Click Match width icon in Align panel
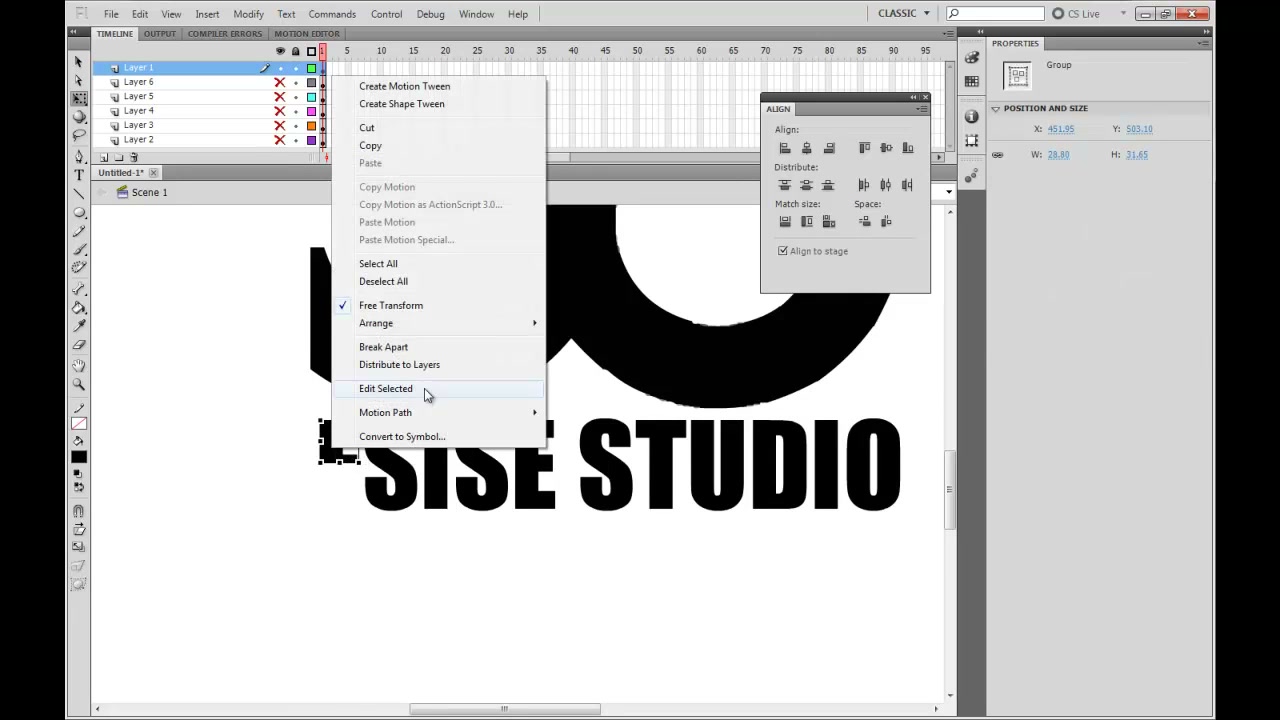Screen dimensions: 1280x720 point(785,222)
